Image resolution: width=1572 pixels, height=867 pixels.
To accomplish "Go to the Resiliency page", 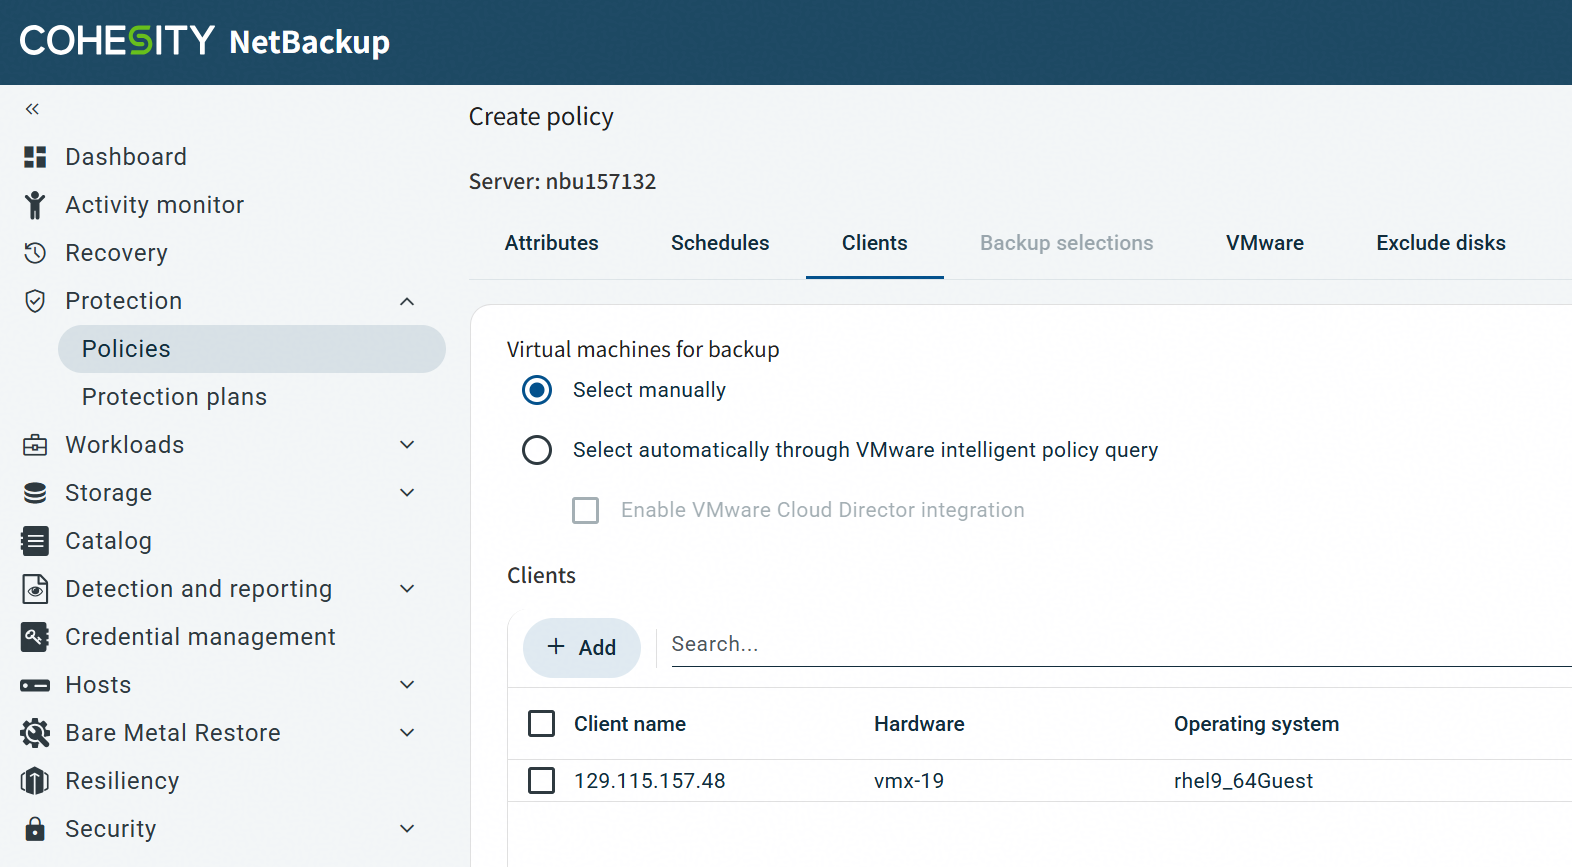I will [122, 781].
